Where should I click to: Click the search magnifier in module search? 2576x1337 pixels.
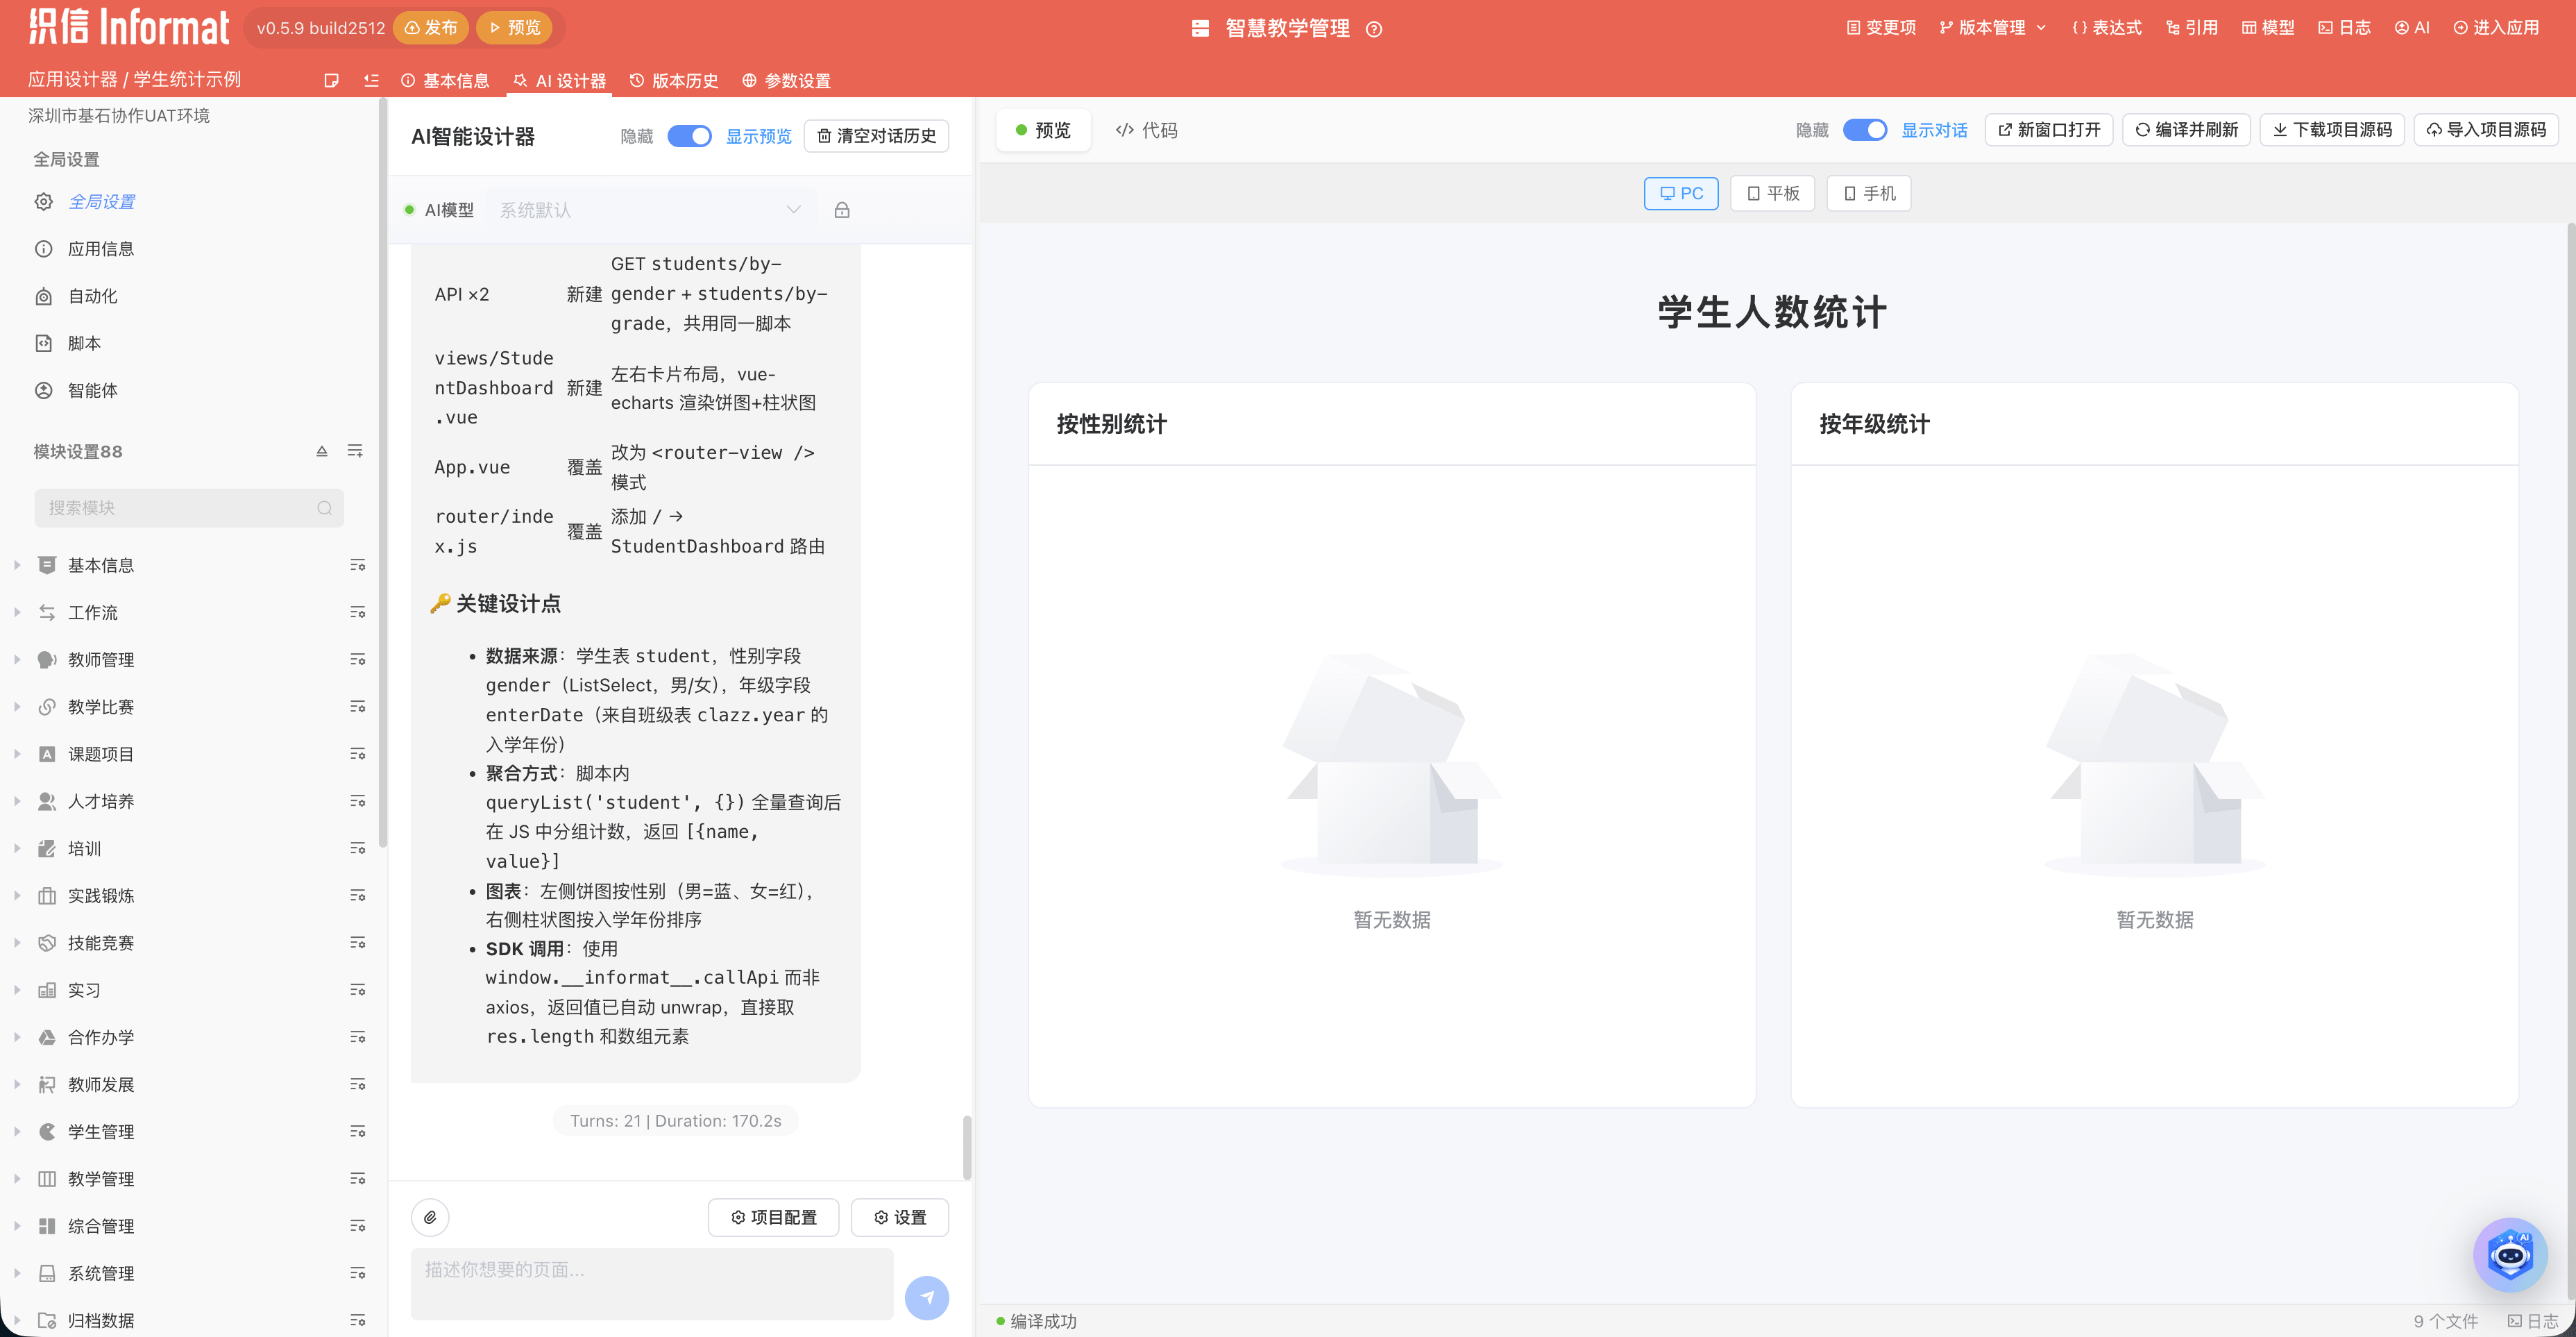[x=324, y=508]
